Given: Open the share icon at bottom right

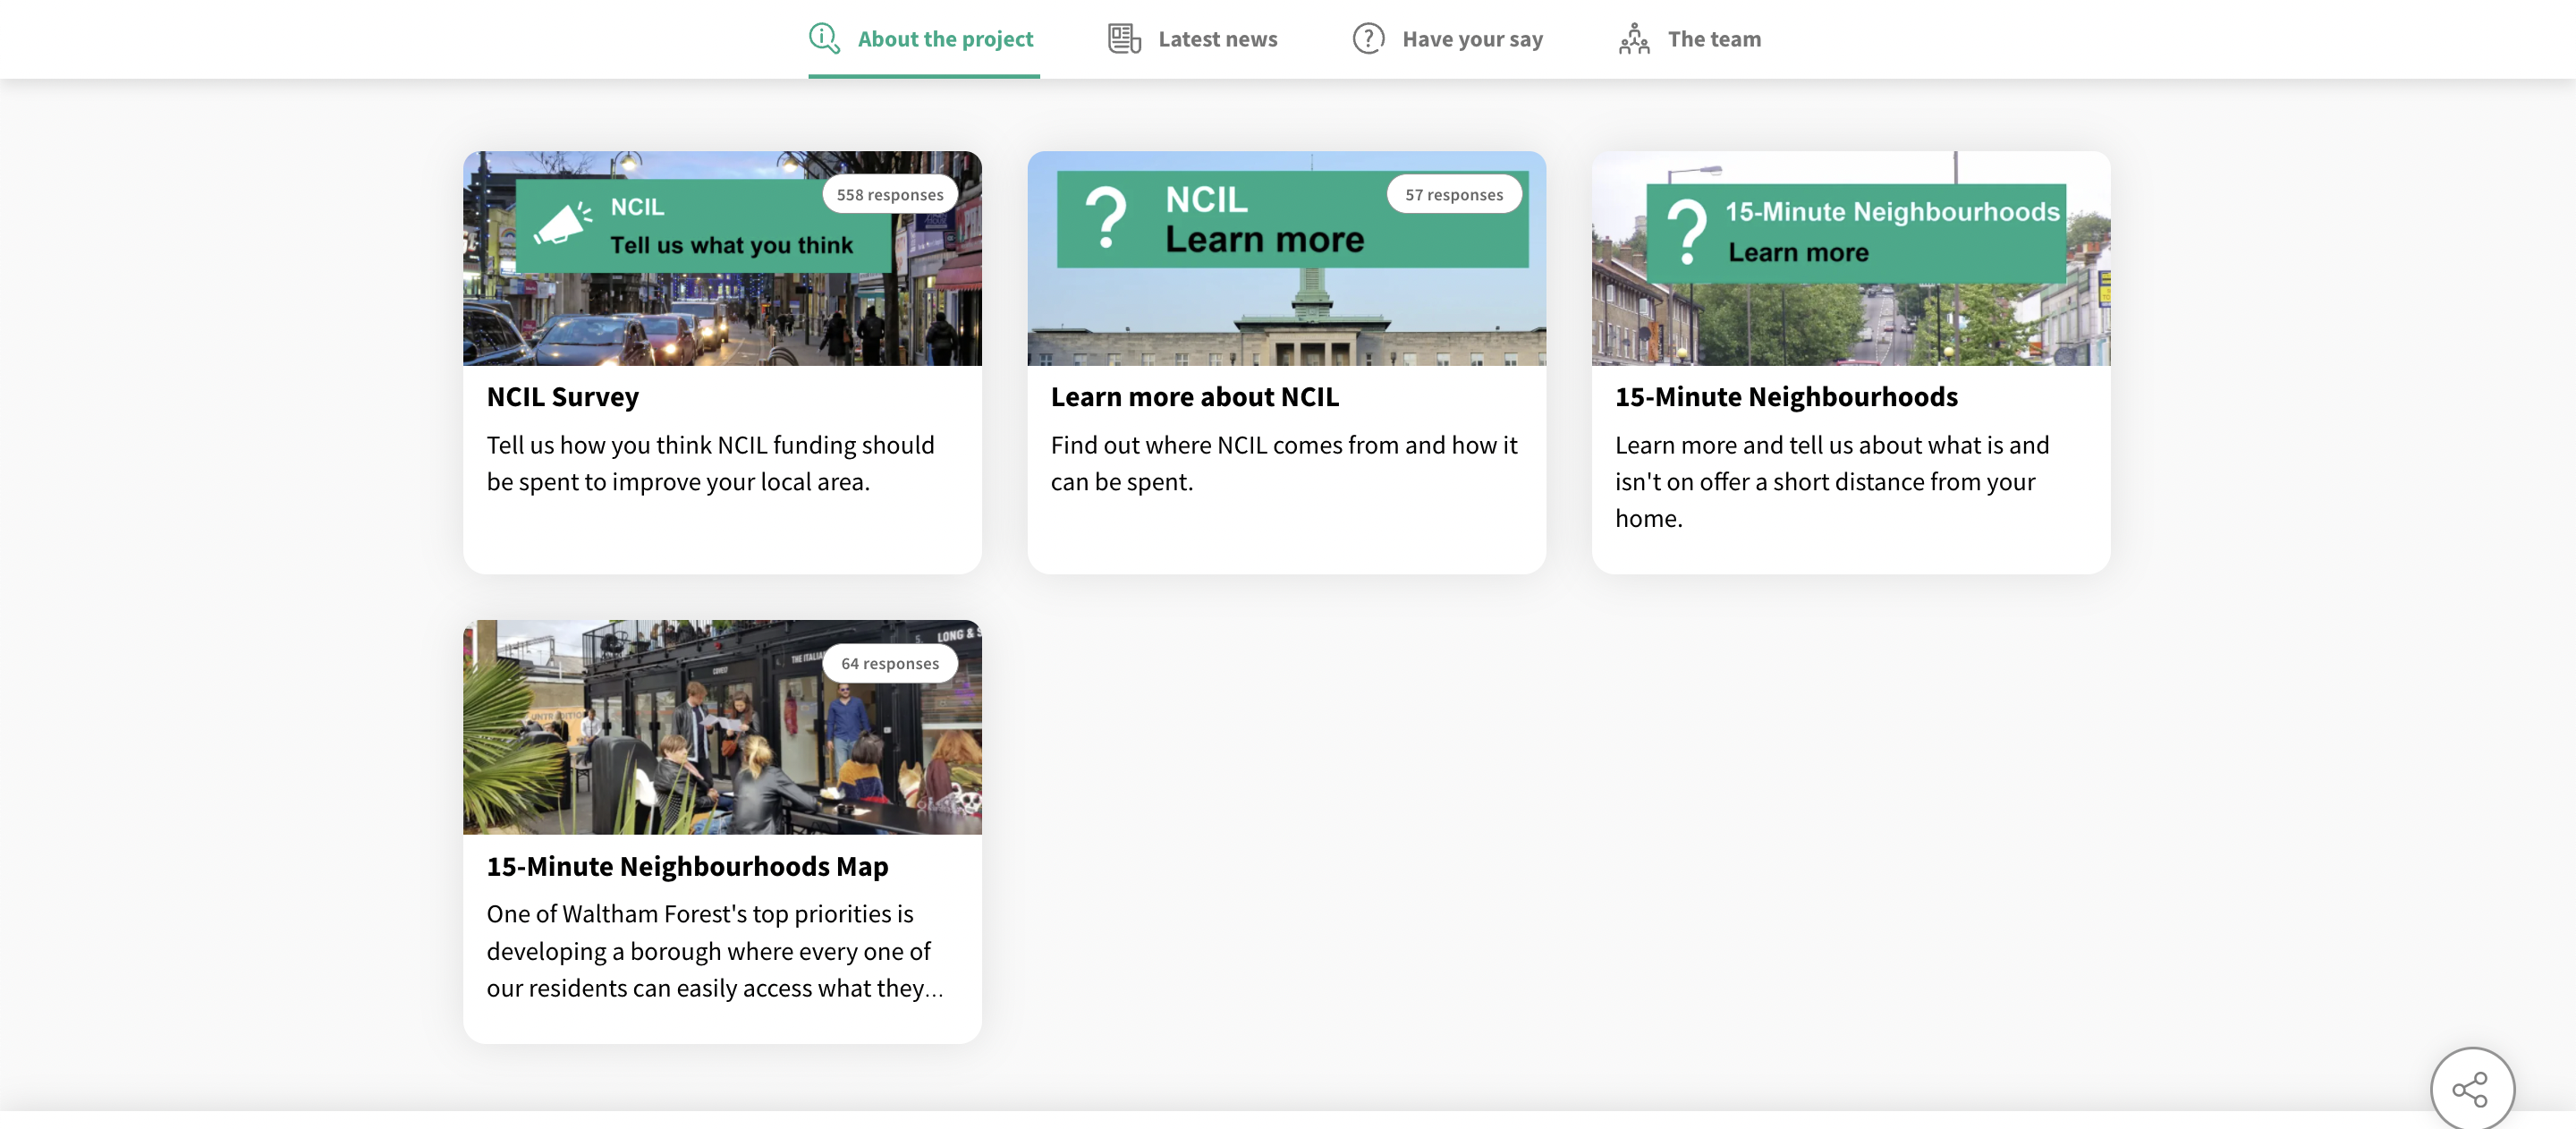Looking at the screenshot, I should (x=2472, y=1088).
